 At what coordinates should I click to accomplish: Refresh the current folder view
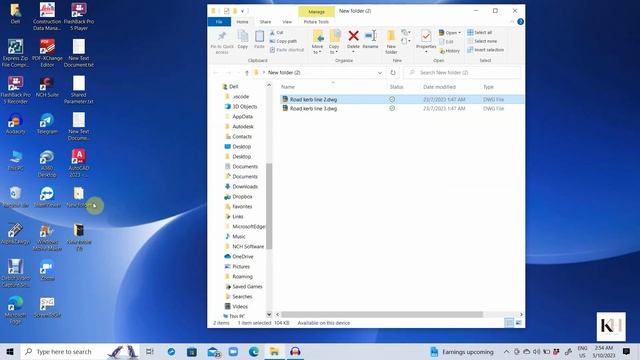[393, 73]
